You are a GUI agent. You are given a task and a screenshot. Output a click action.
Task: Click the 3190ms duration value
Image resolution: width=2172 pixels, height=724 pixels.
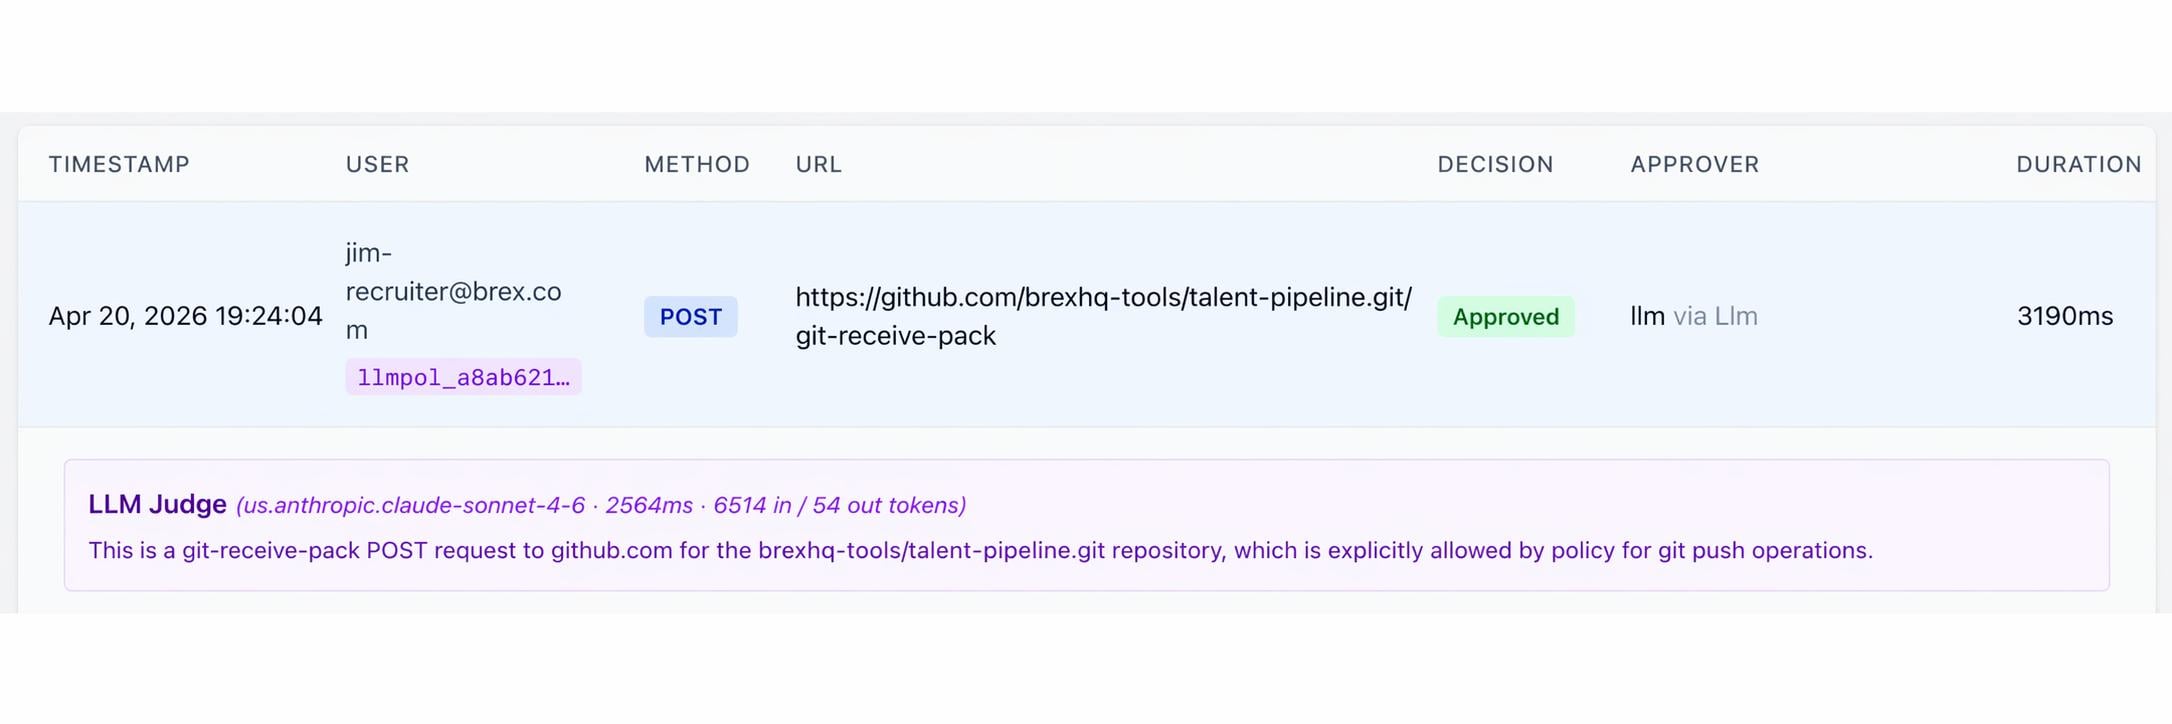pos(2064,316)
